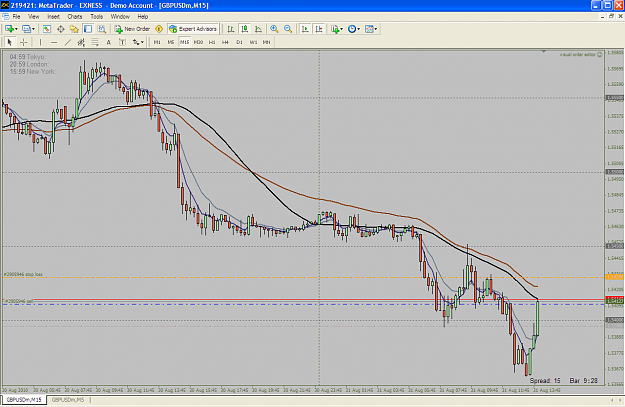The image size is (625, 407).
Task: Click the orange stop loss order line
Action: (303, 277)
